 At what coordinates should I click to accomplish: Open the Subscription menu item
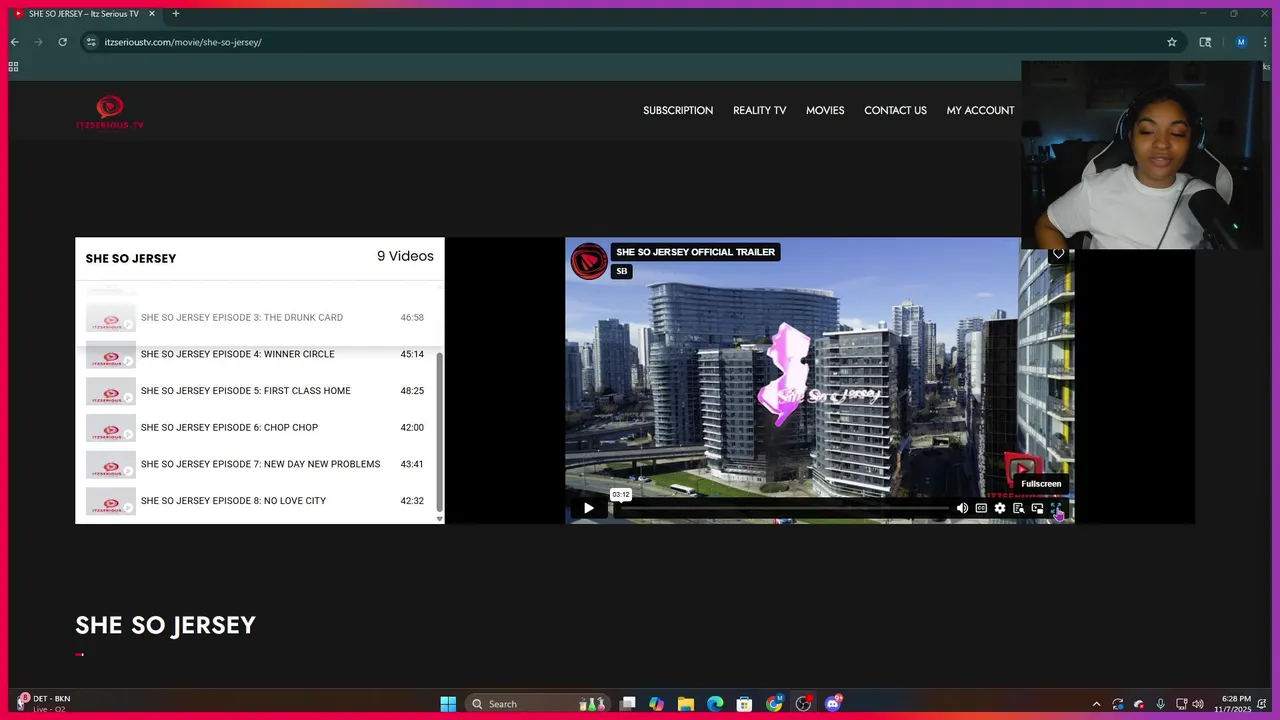tap(678, 110)
